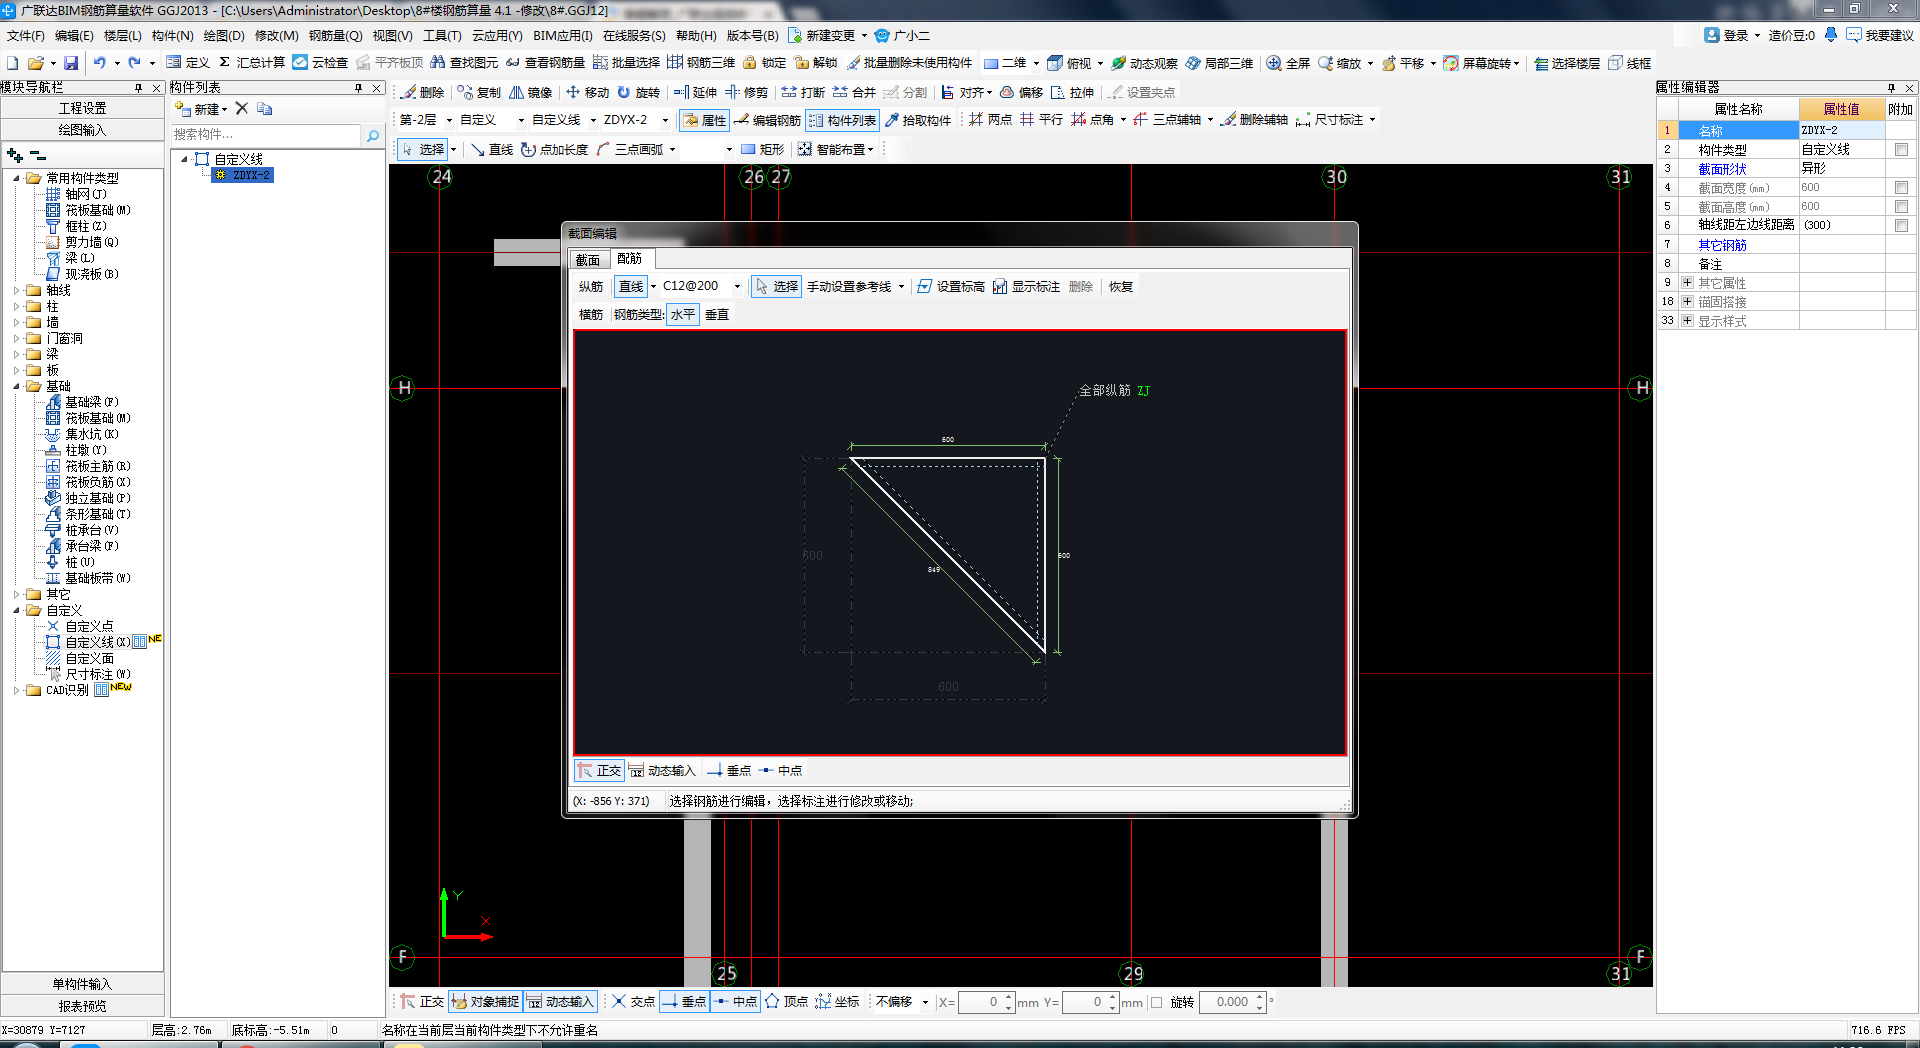The width and height of the screenshot is (1920, 1048).
Task: Click 编辑钢筋 edit rebar tool
Action: (767, 120)
